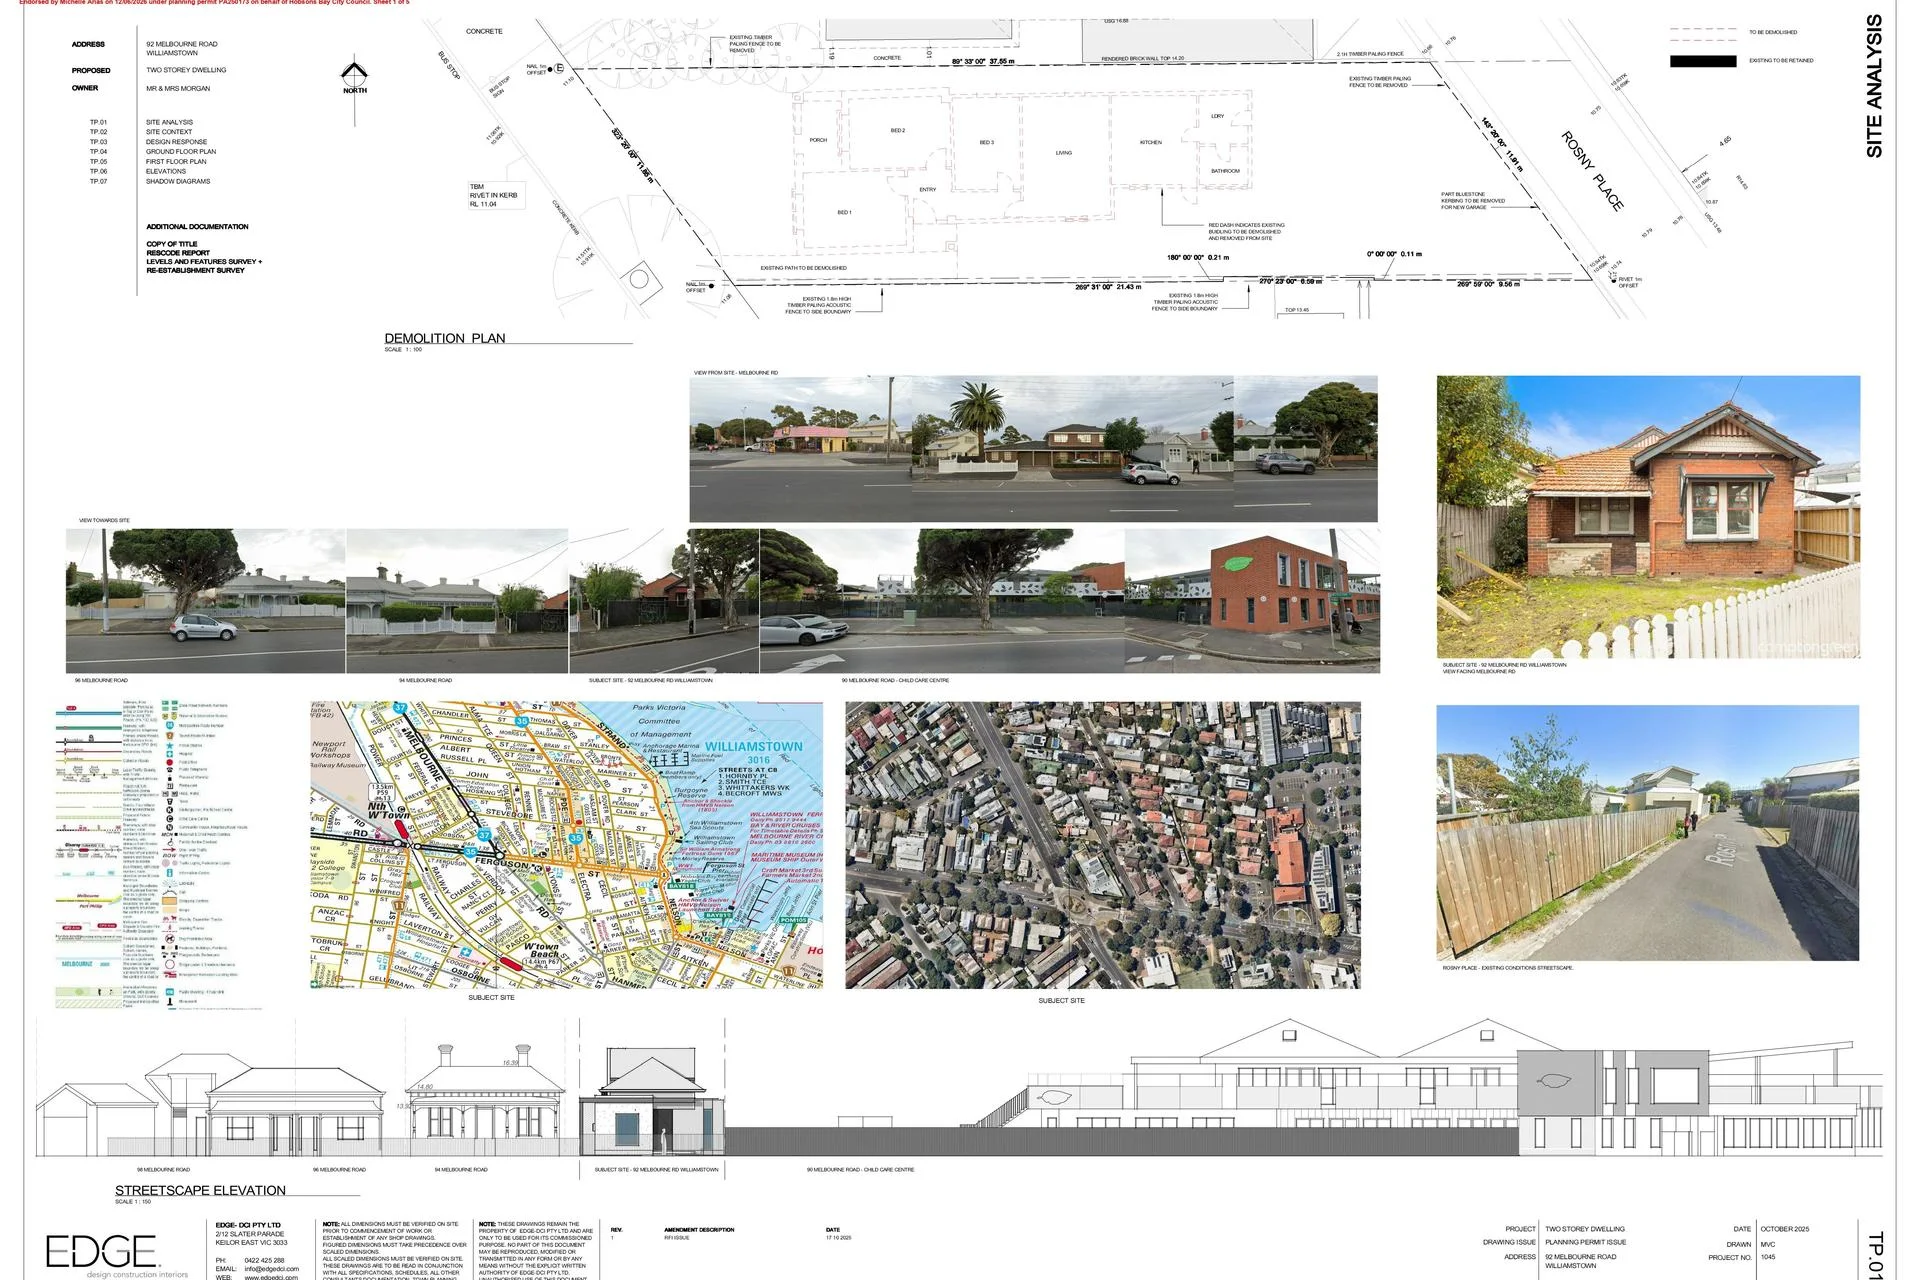Select 'FIRST FLOOR PLAN' in the drawing list
This screenshot has height=1280, width=1920.
tap(176, 162)
